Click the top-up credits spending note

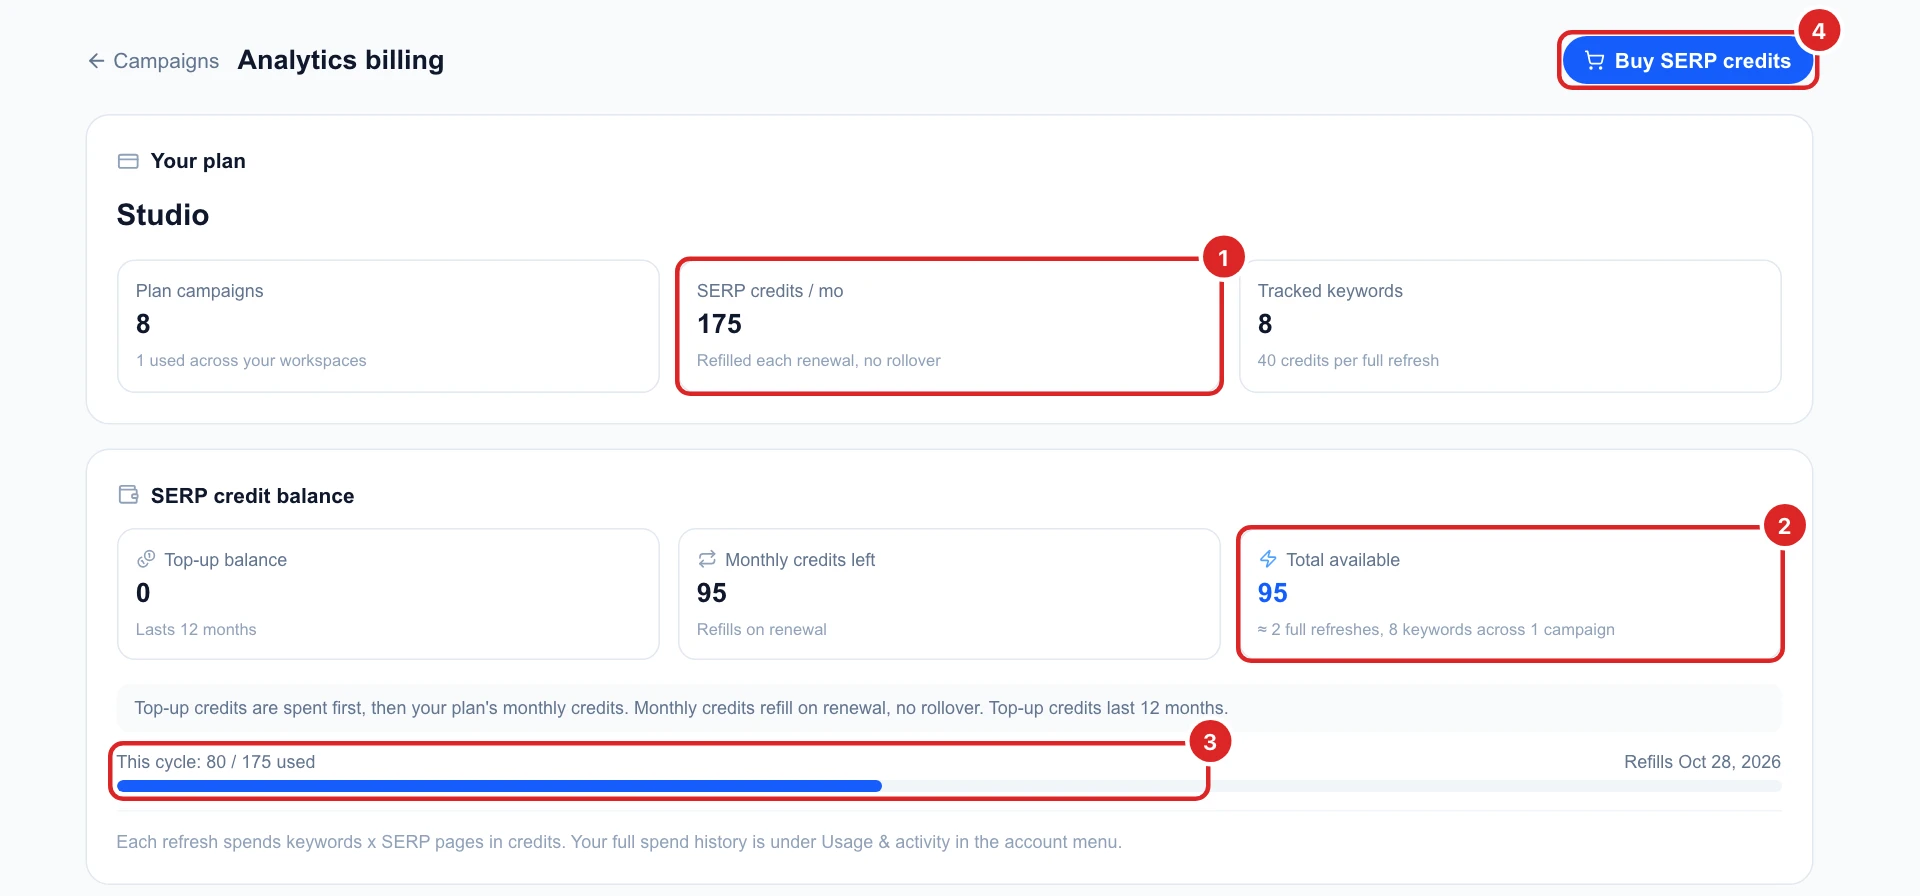(681, 708)
